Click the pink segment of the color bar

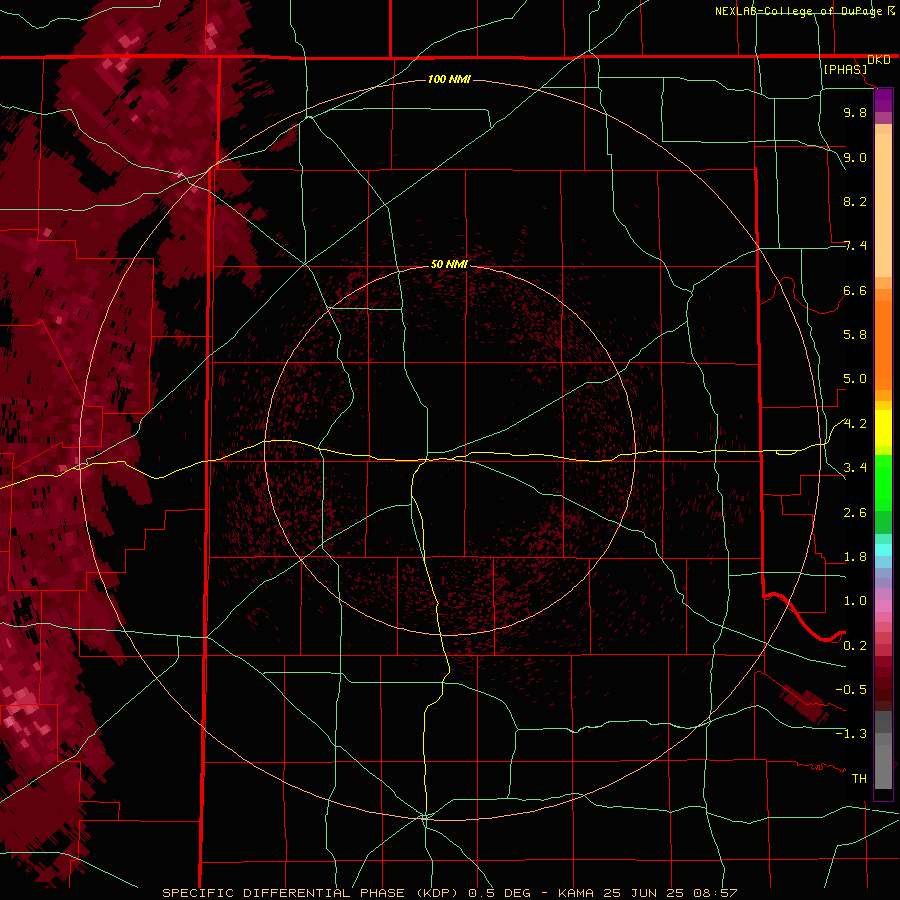pyautogui.click(x=883, y=606)
